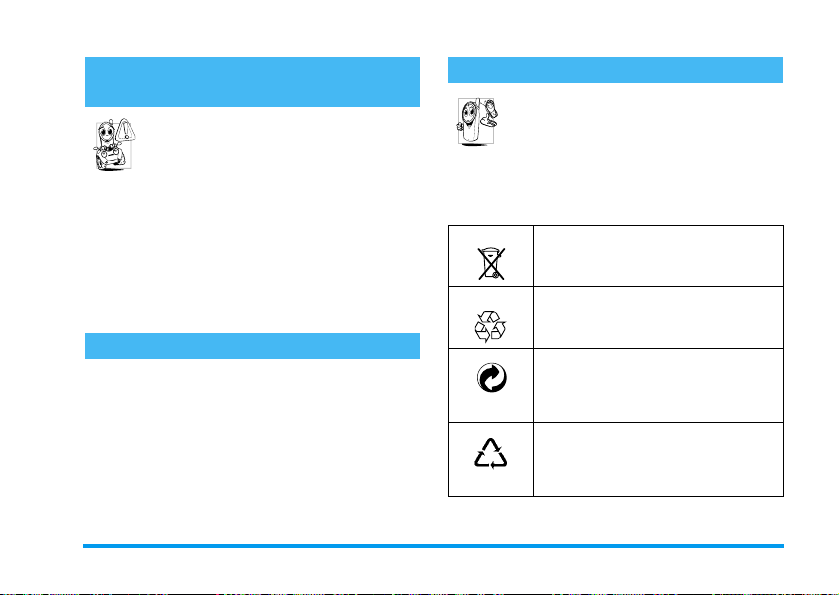839x595 pixels.
Task: Click the cartoon phone driving a car
Action: 112,146
